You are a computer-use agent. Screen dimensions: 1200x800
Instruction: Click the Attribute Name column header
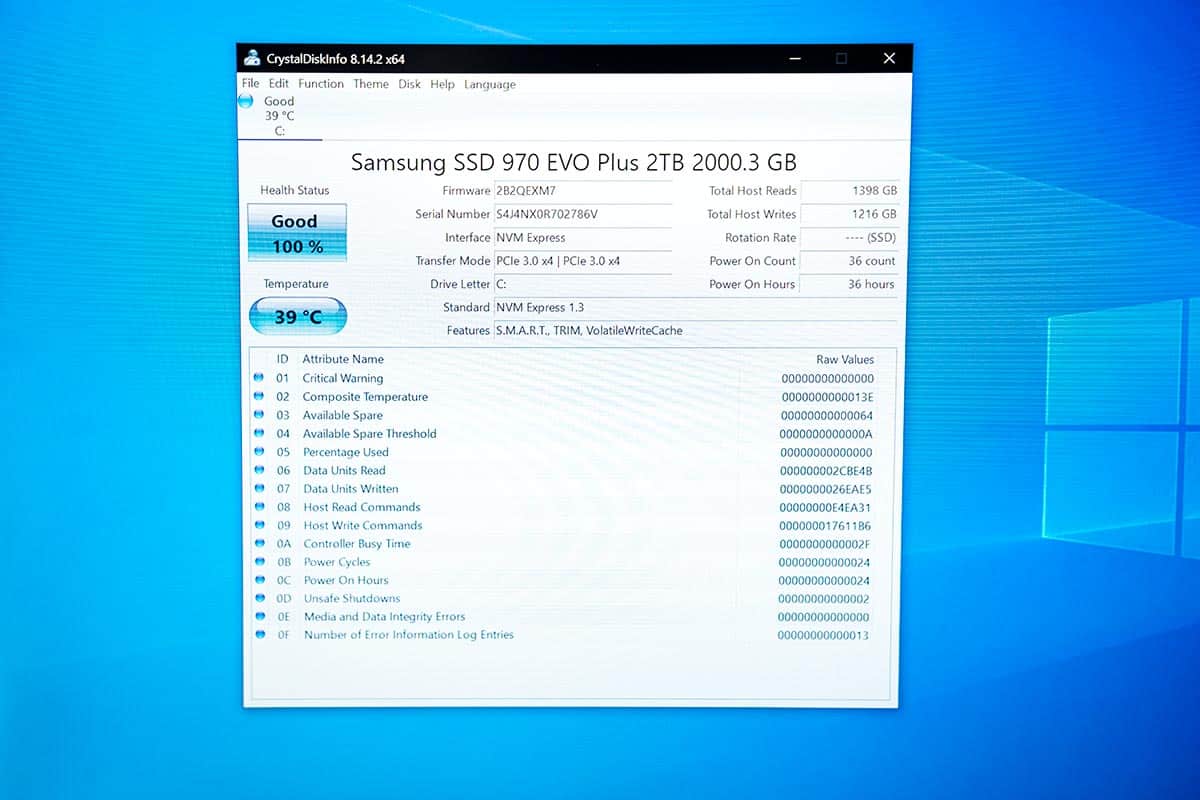343,359
